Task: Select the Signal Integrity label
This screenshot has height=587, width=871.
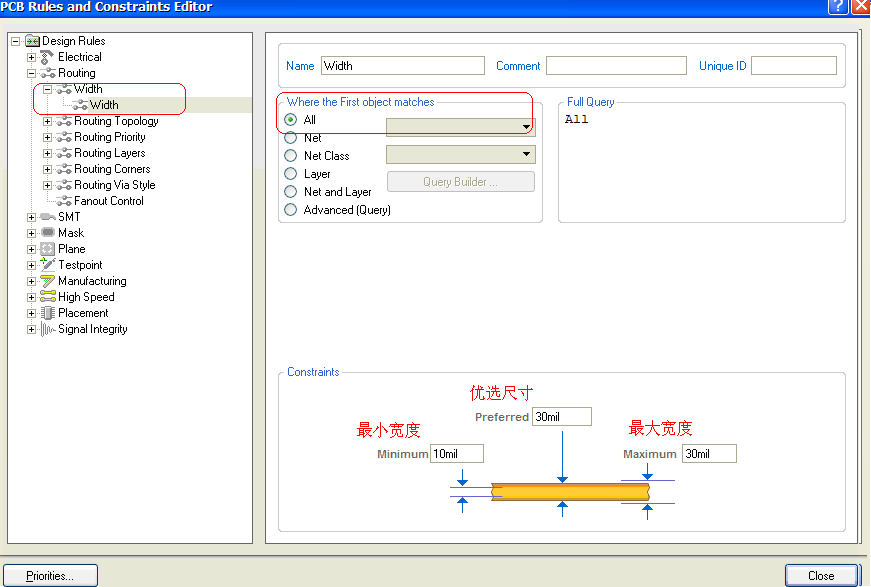Action: coord(93,329)
